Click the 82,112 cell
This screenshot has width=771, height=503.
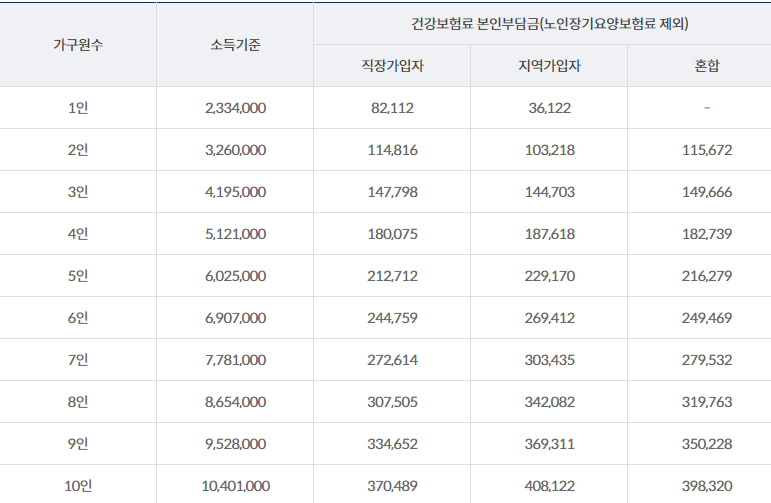click(x=392, y=108)
